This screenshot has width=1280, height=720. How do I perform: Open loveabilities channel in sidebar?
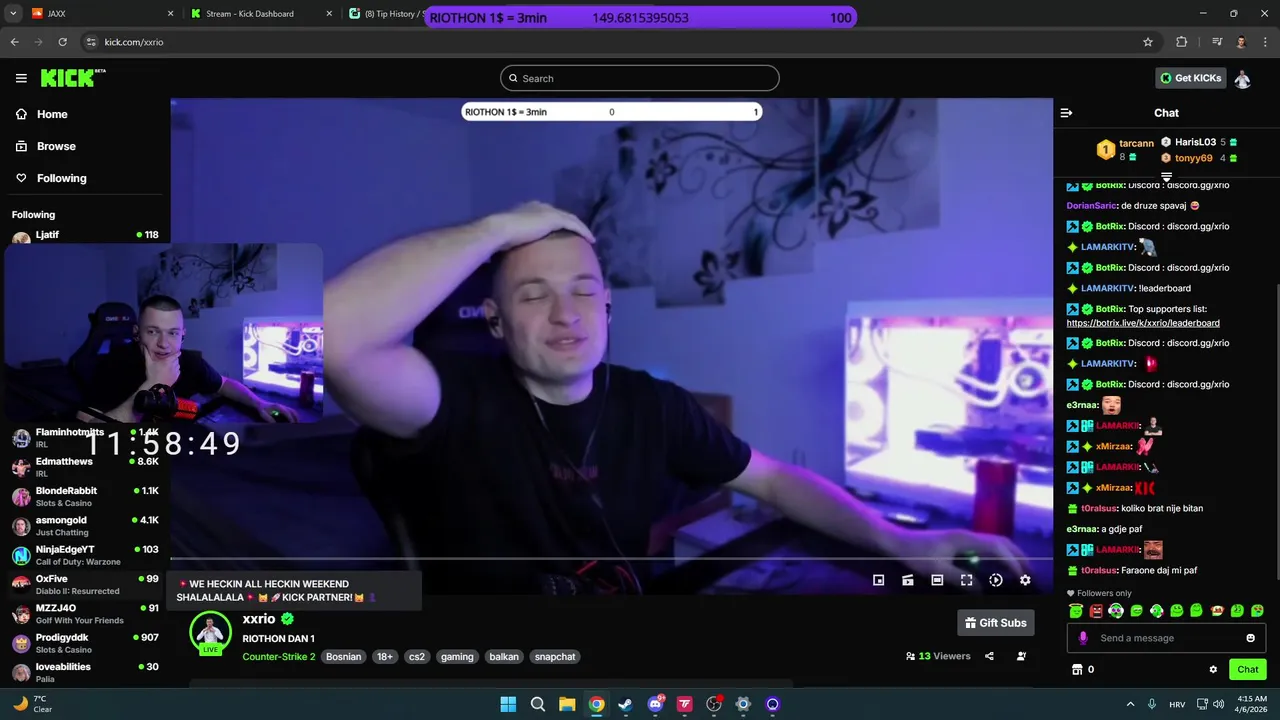click(x=85, y=672)
